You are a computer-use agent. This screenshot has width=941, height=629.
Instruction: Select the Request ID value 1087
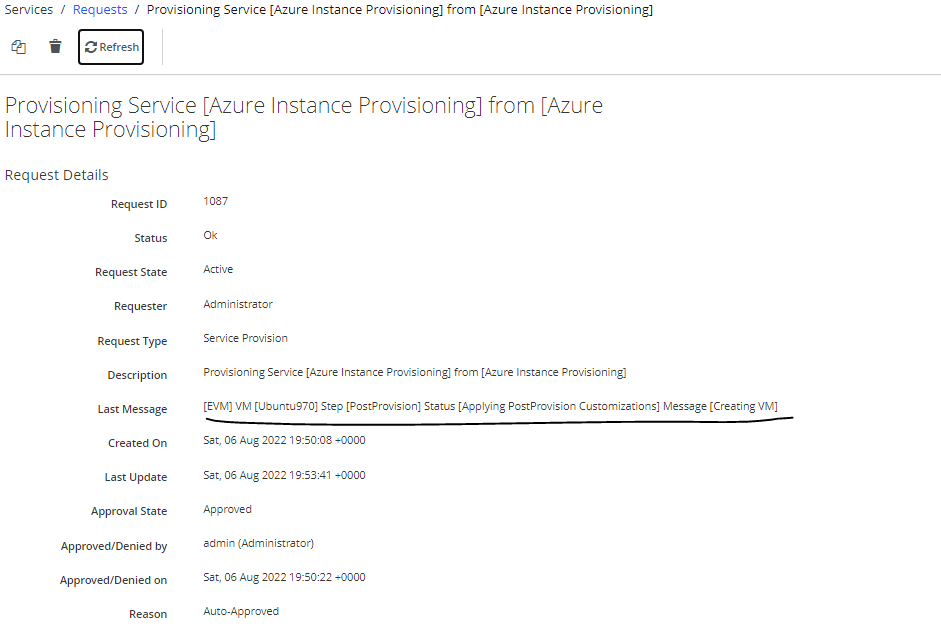215,201
